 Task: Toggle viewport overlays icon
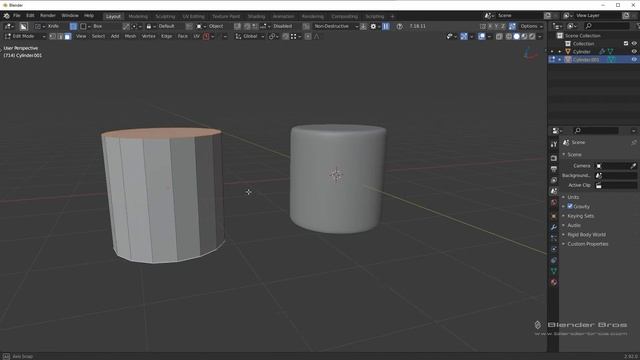[482, 36]
